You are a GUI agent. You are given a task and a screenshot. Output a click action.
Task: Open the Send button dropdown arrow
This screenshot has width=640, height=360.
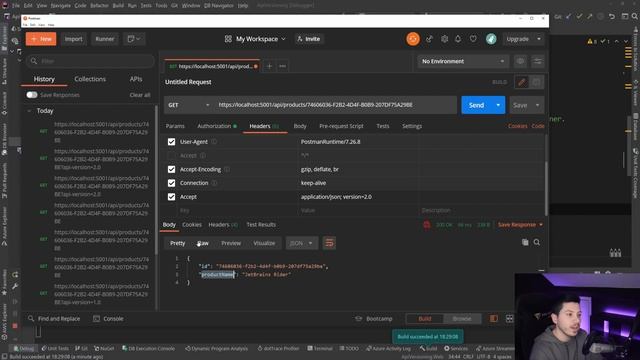click(498, 105)
